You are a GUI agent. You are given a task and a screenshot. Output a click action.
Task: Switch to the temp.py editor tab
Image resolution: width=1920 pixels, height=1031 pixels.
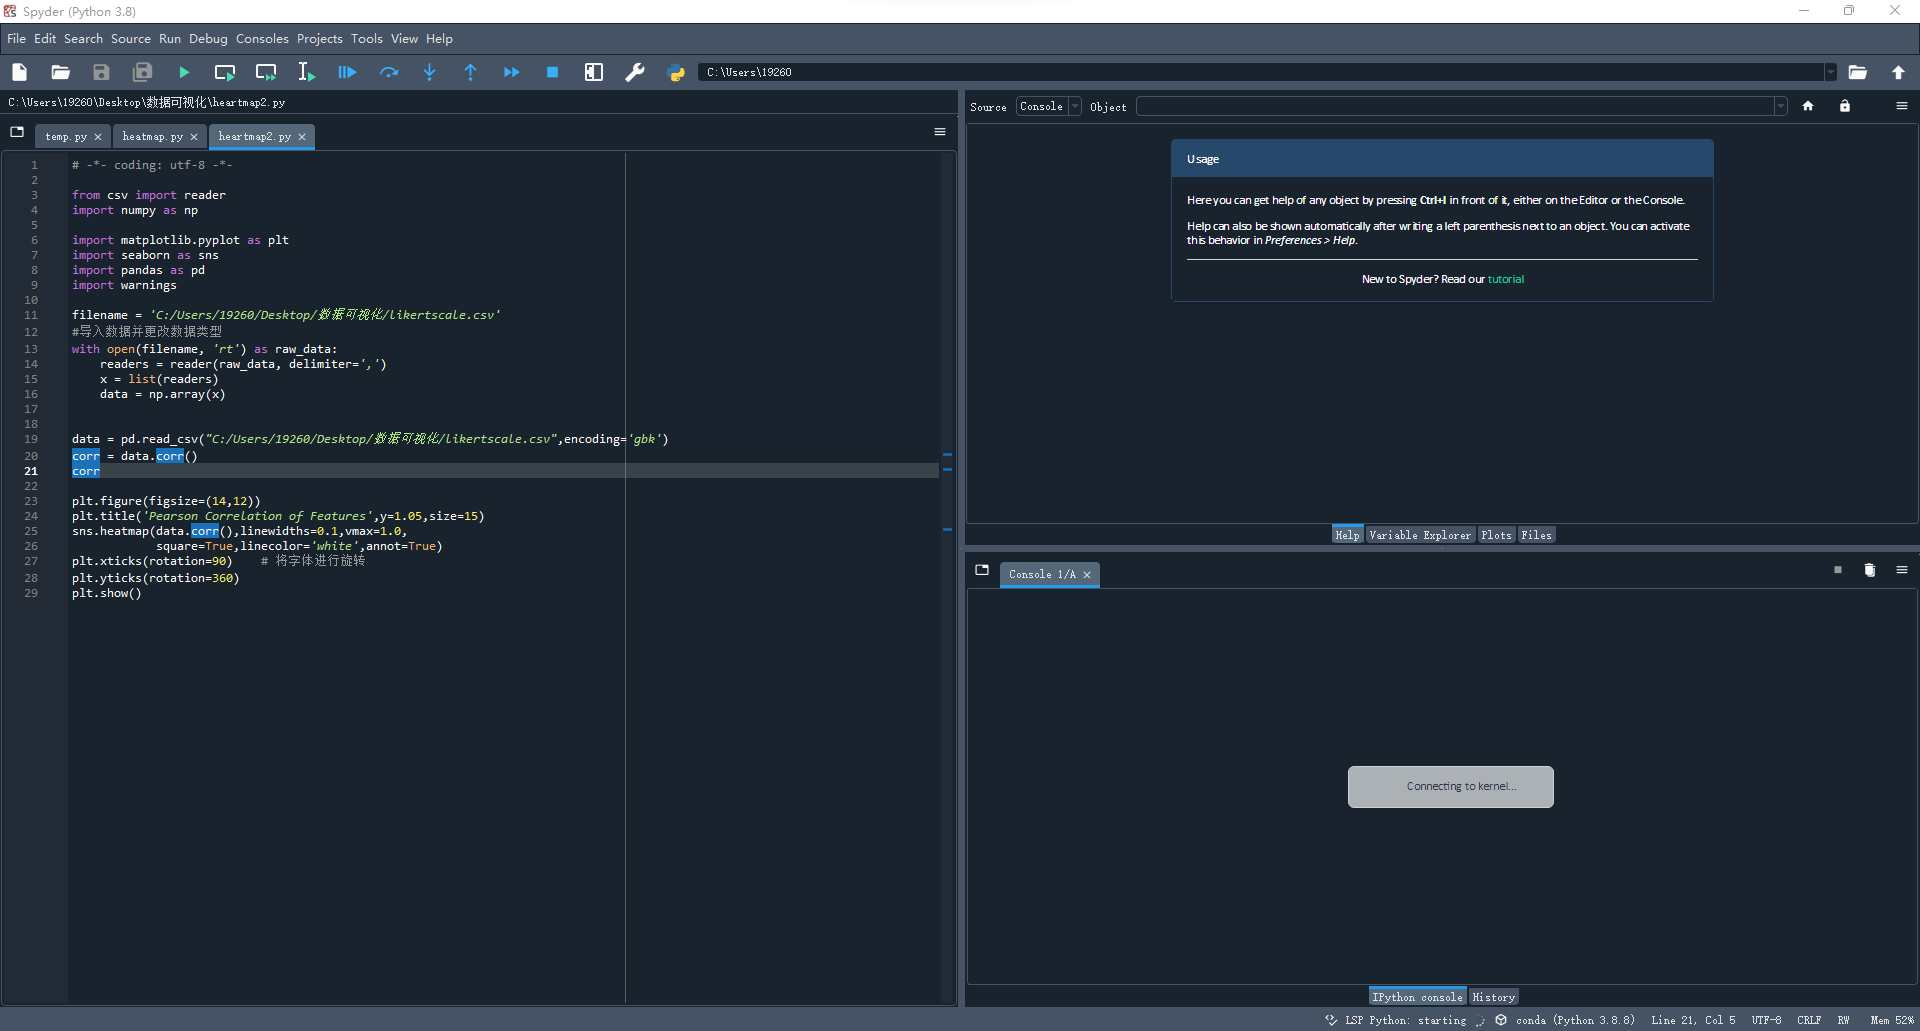coord(66,137)
